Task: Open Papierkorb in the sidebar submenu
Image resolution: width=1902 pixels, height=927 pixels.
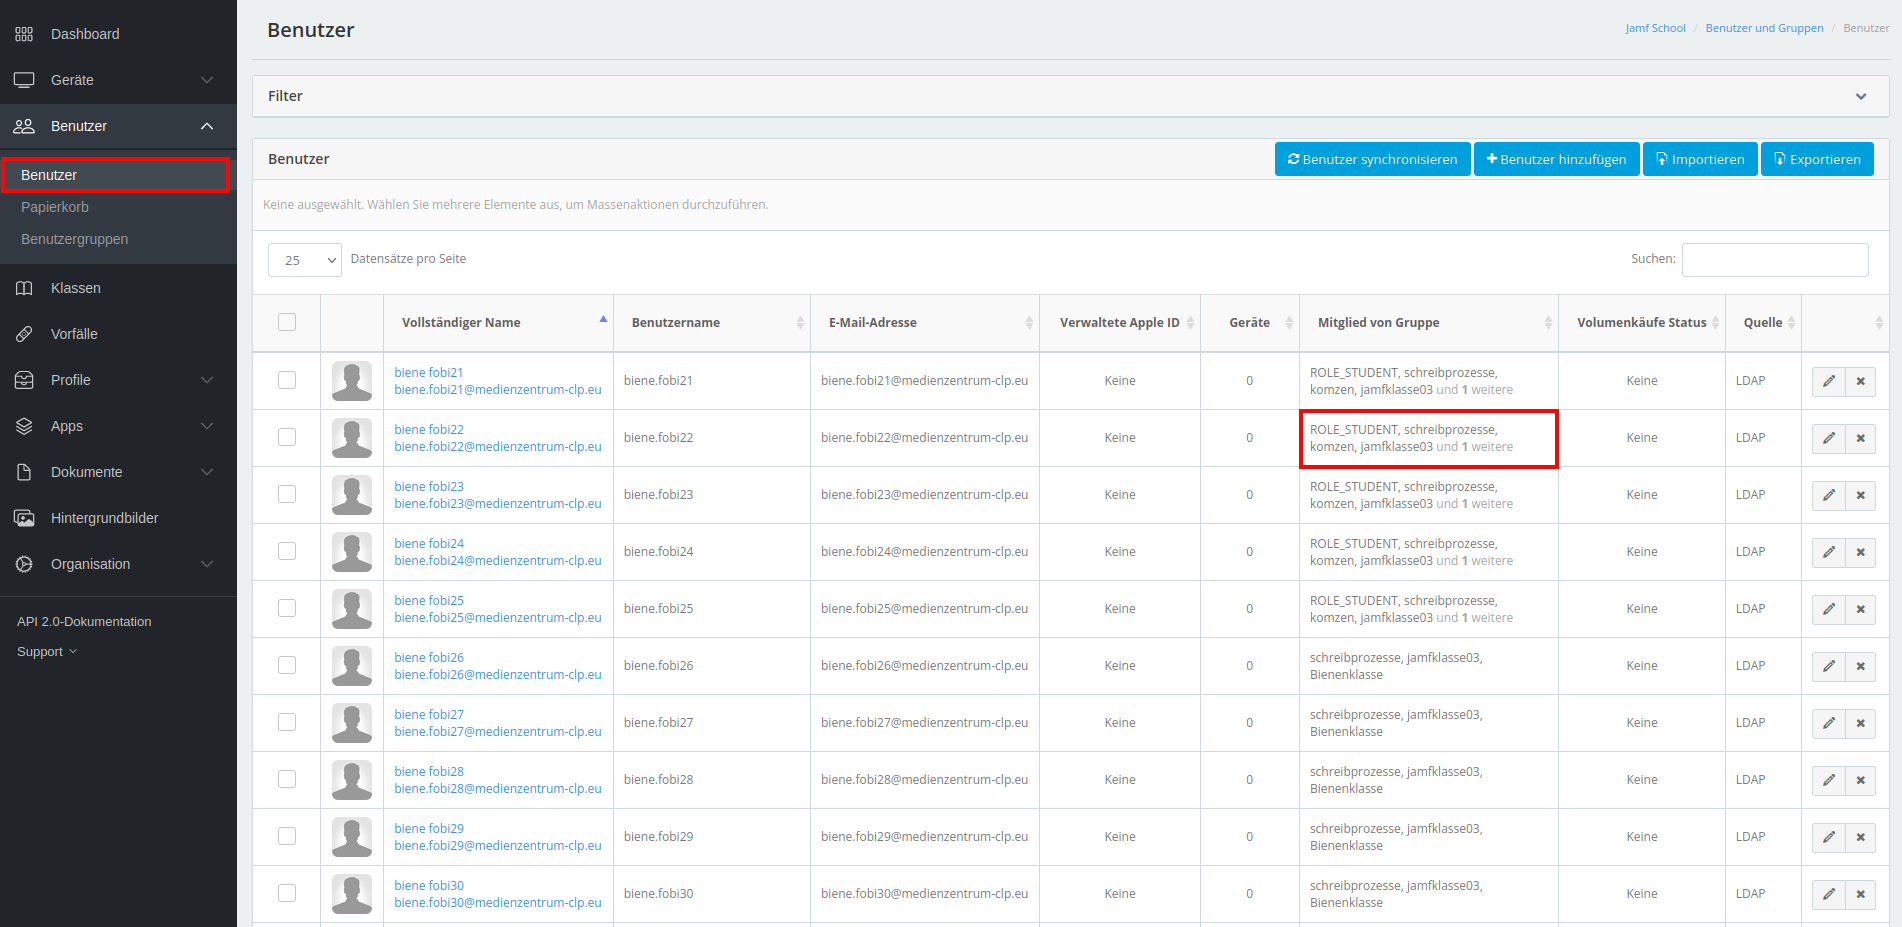Action: click(55, 207)
